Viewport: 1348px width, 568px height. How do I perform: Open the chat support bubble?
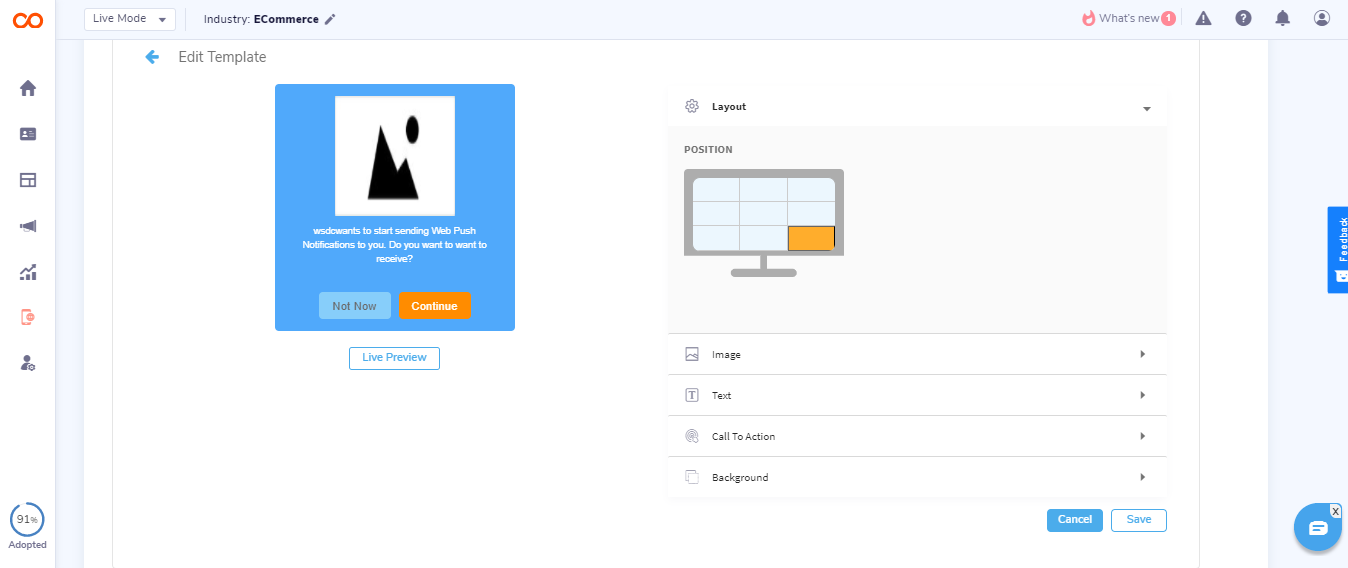1317,528
